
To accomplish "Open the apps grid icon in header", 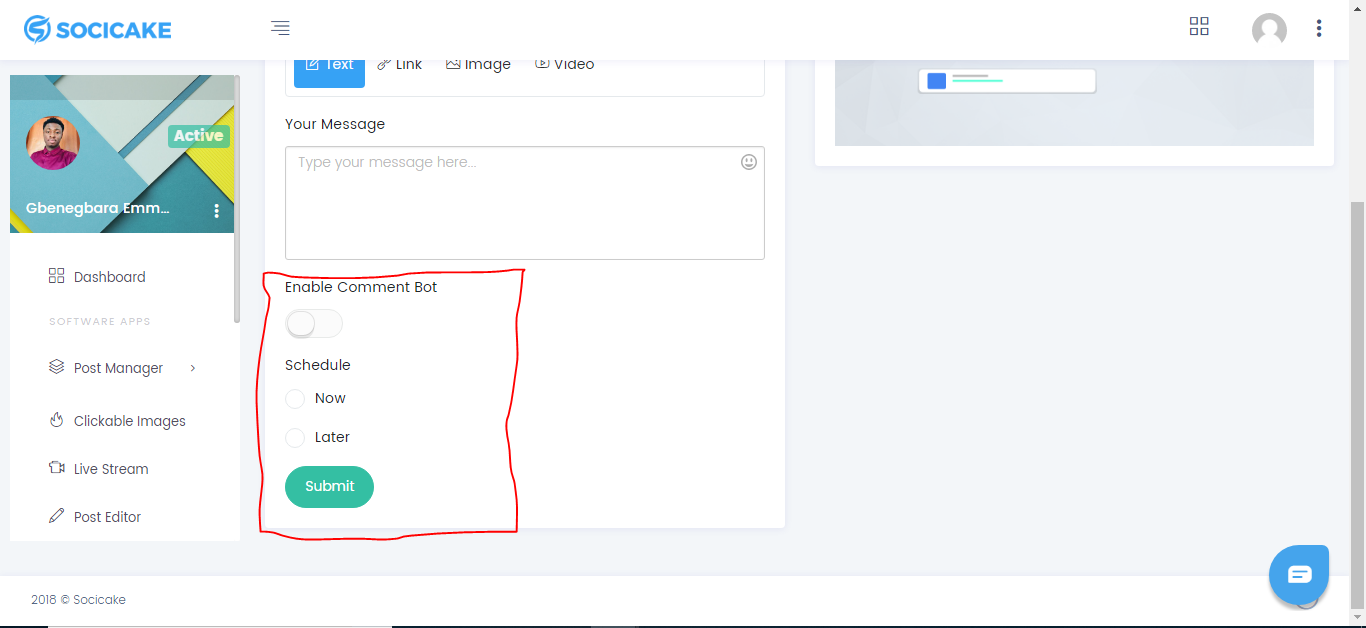I will [x=1199, y=27].
